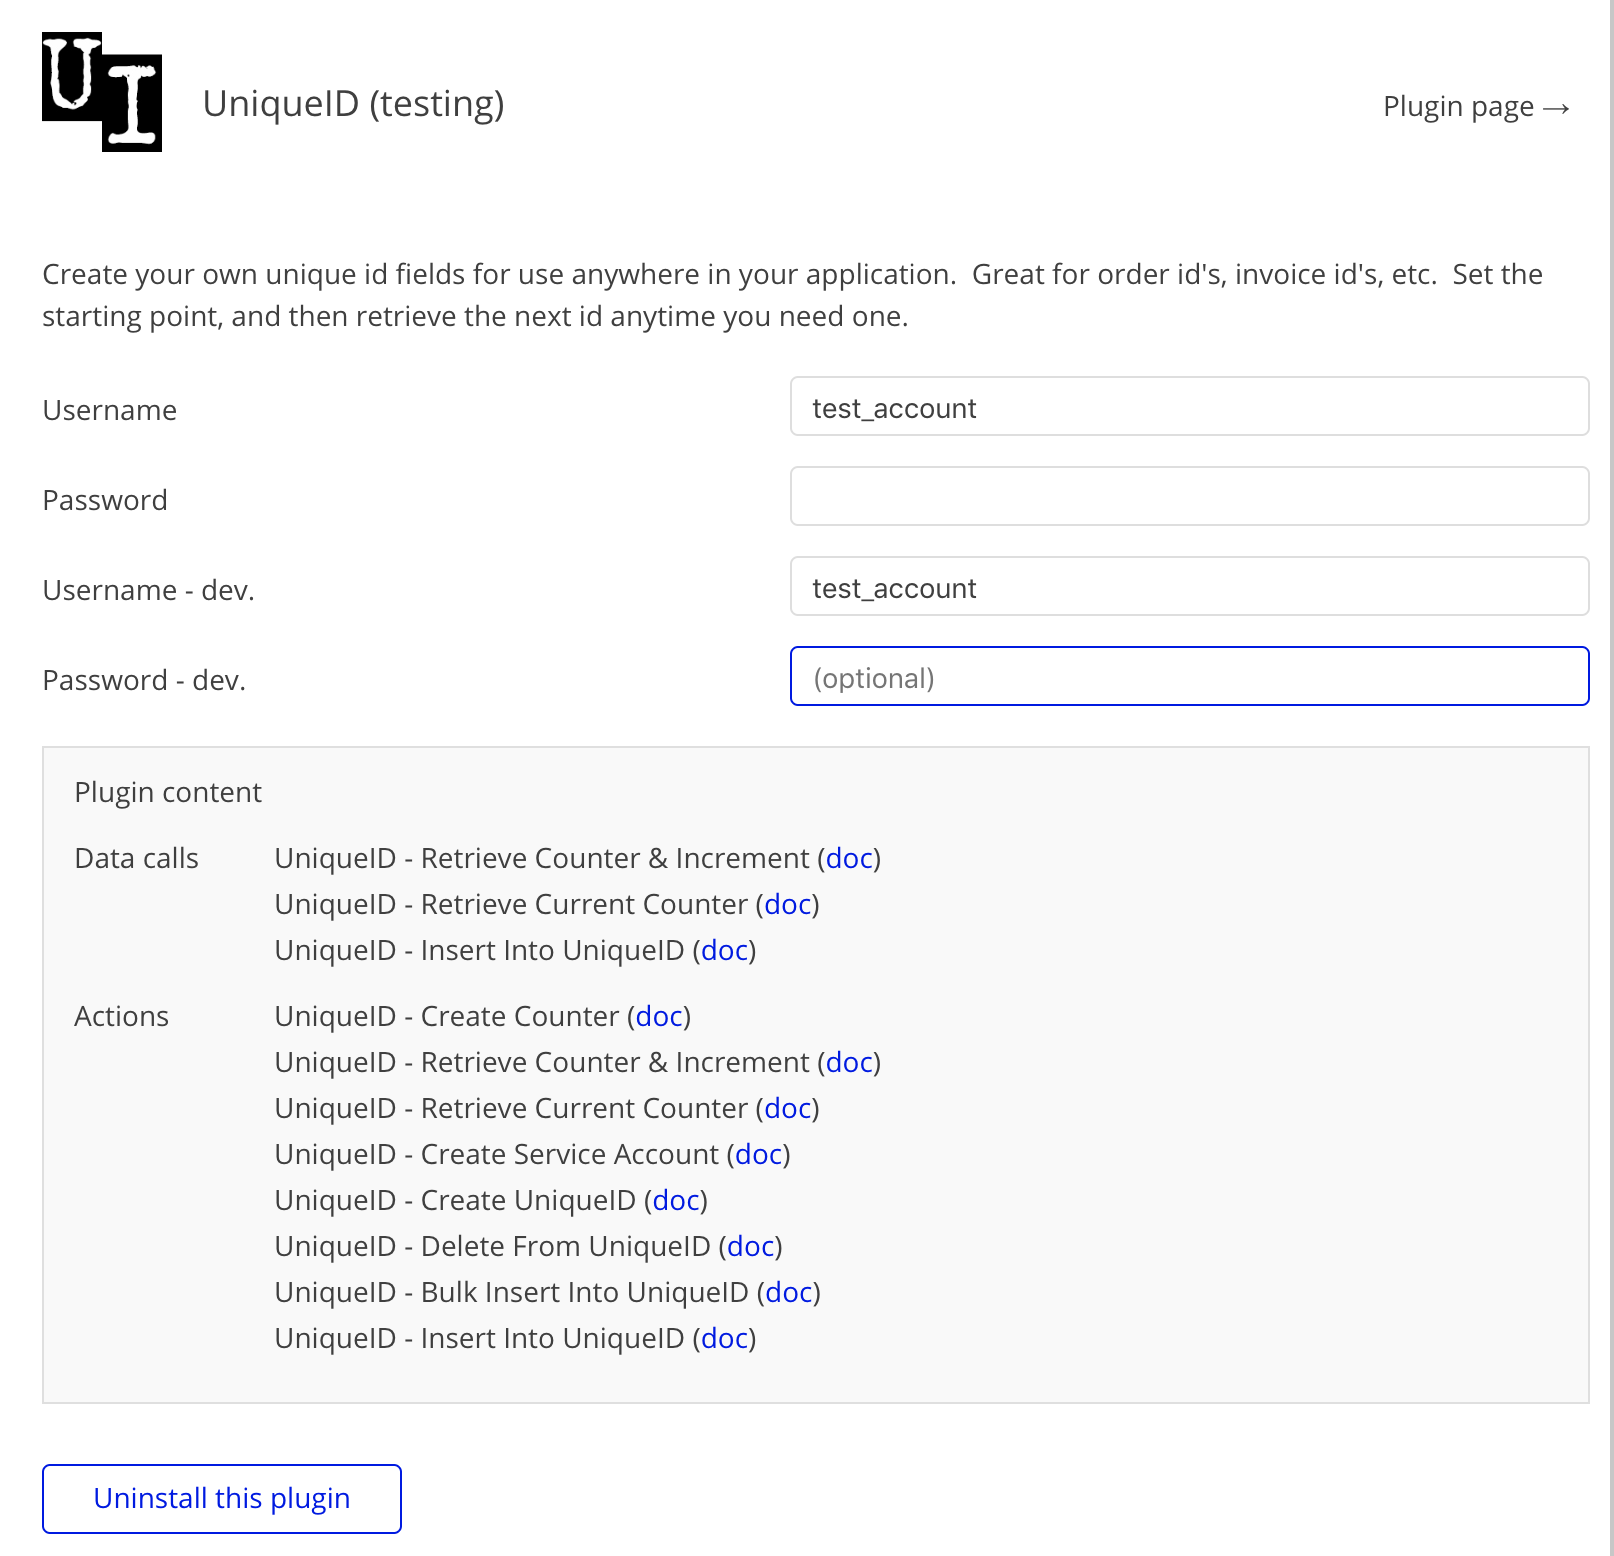Click the UniqueID - Create Service Account text
This screenshot has height=1556, width=1614.
pos(497,1154)
